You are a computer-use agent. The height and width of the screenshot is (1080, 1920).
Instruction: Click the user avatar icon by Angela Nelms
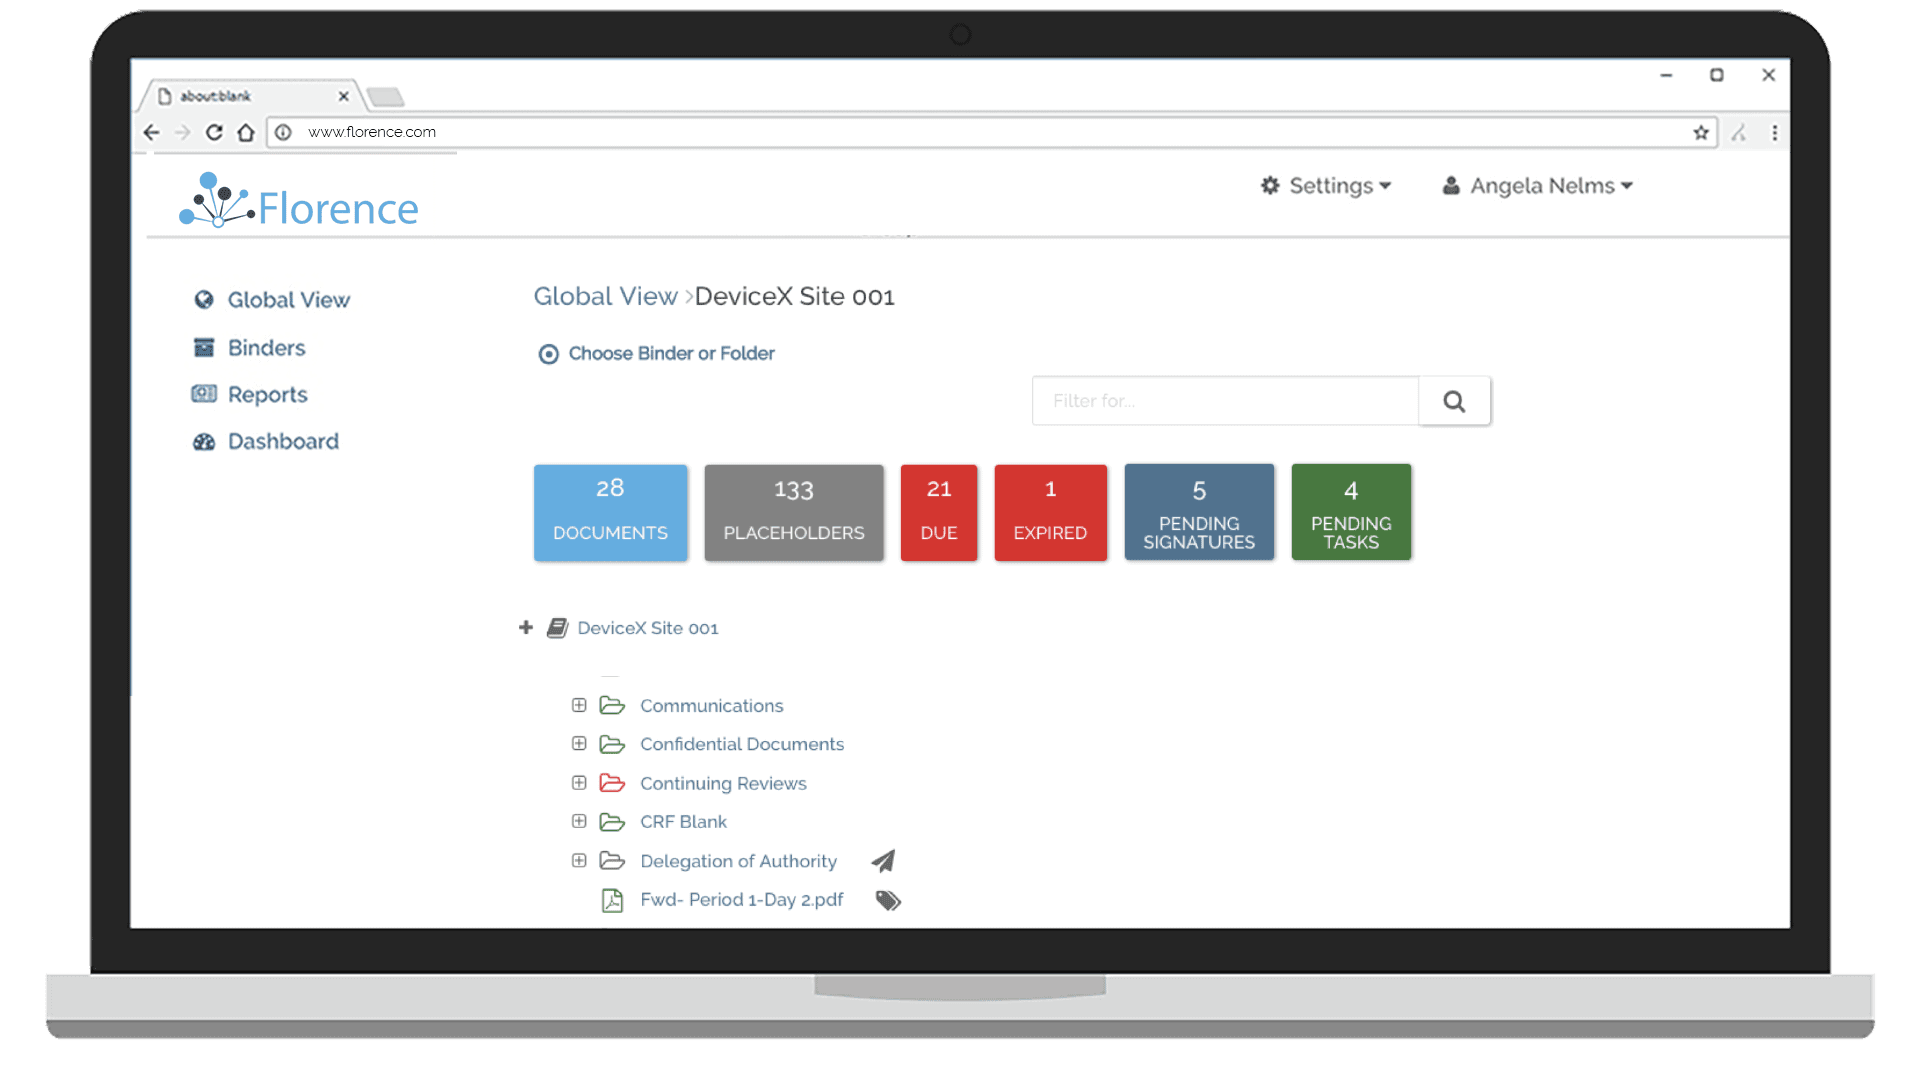click(x=1451, y=185)
